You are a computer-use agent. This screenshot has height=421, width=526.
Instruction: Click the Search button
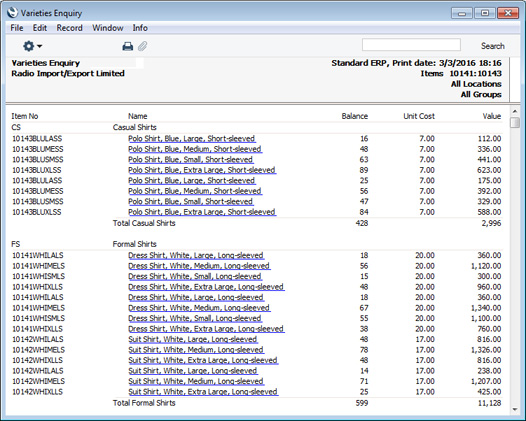(492, 46)
